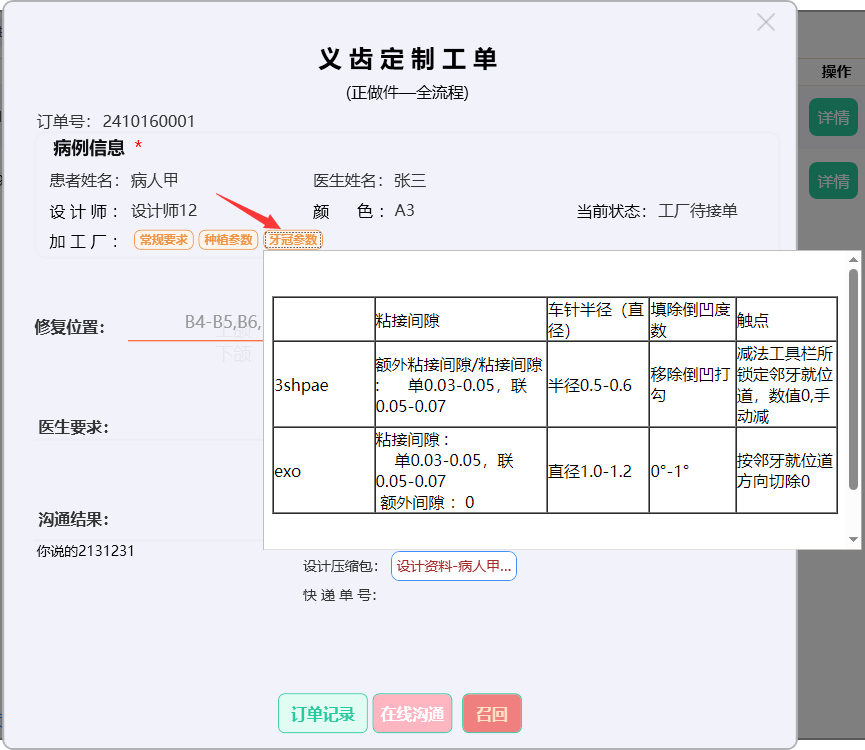The height and width of the screenshot is (750, 865).
Task: Click the upper 详情 button
Action: click(832, 118)
